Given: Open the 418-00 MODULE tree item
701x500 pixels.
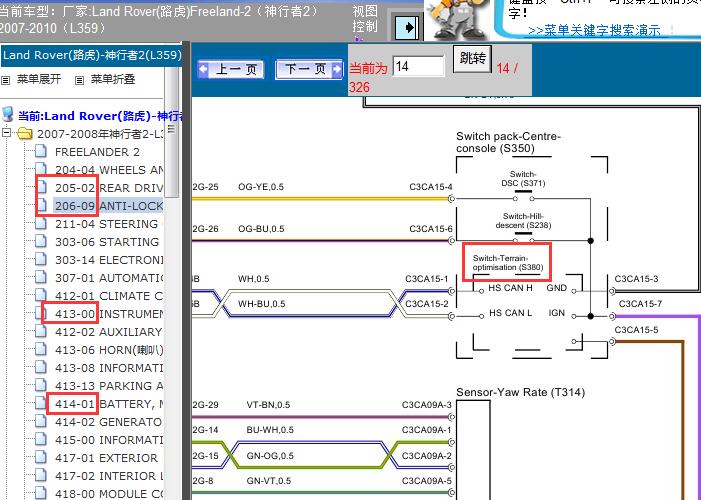Looking at the screenshot, I should tap(109, 494).
